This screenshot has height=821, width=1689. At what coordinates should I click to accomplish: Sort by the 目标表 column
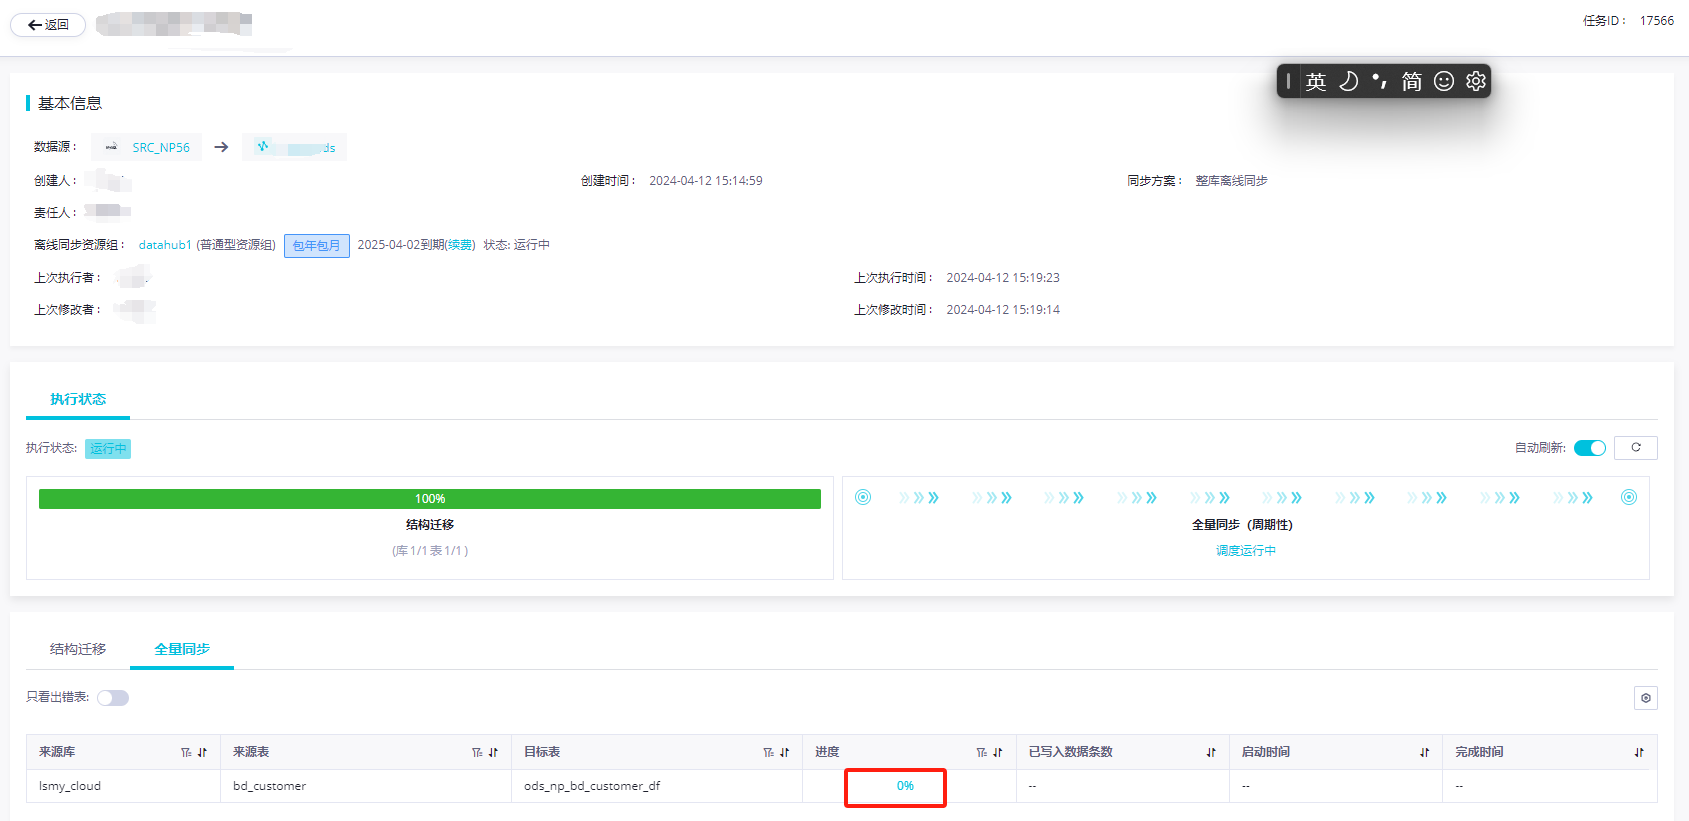(x=784, y=753)
